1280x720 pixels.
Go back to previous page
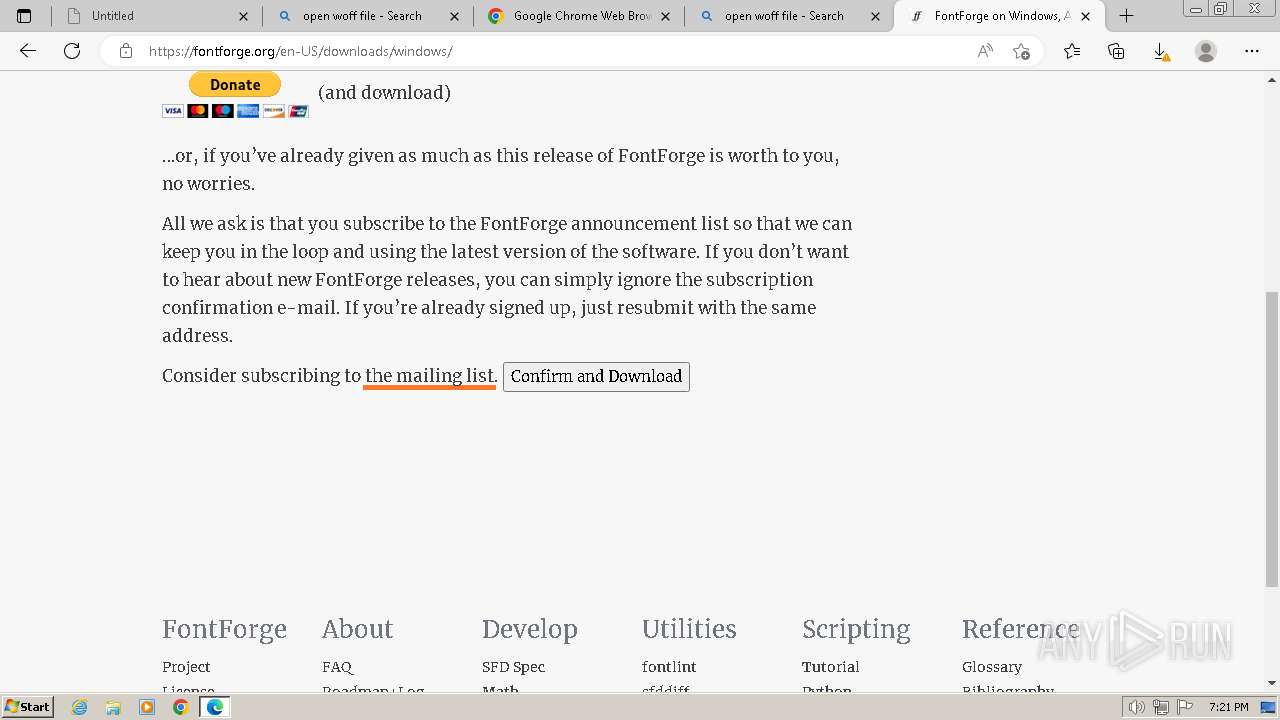28,51
